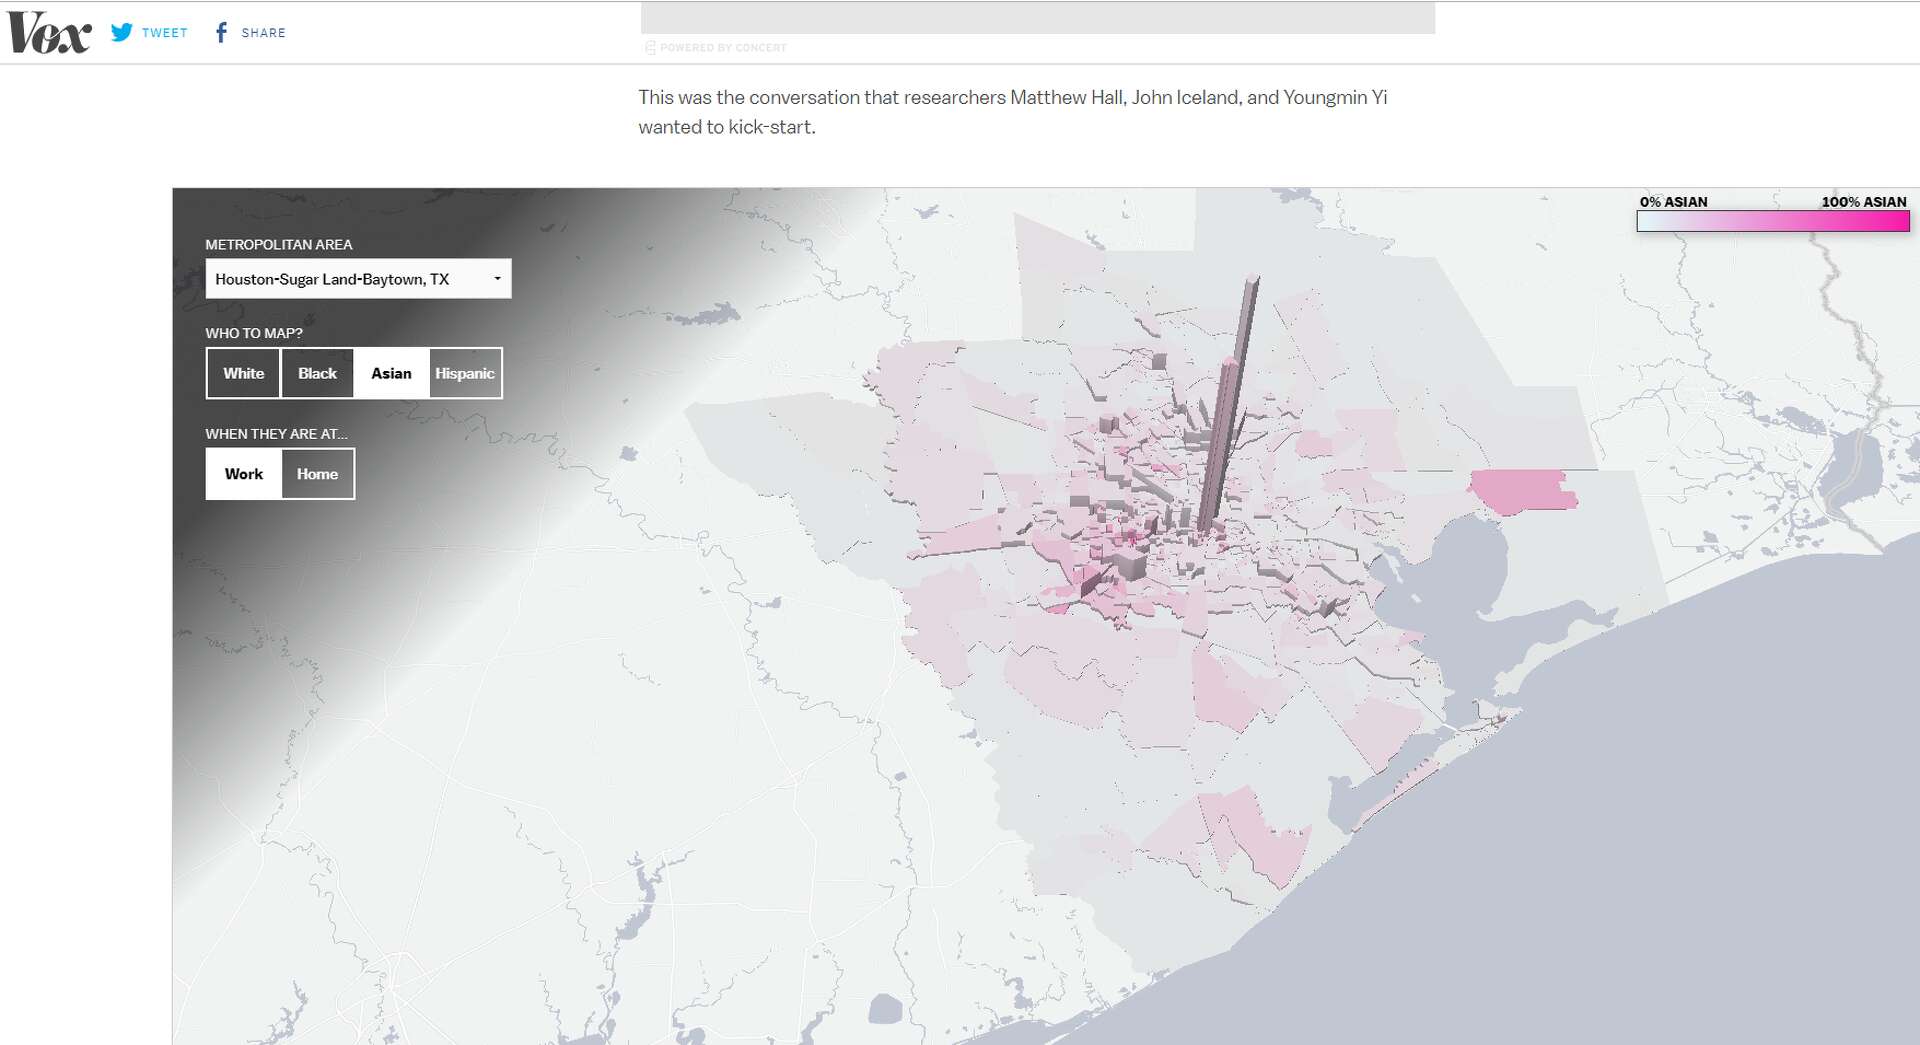
Task: Click the SHARE label
Action: tap(265, 32)
